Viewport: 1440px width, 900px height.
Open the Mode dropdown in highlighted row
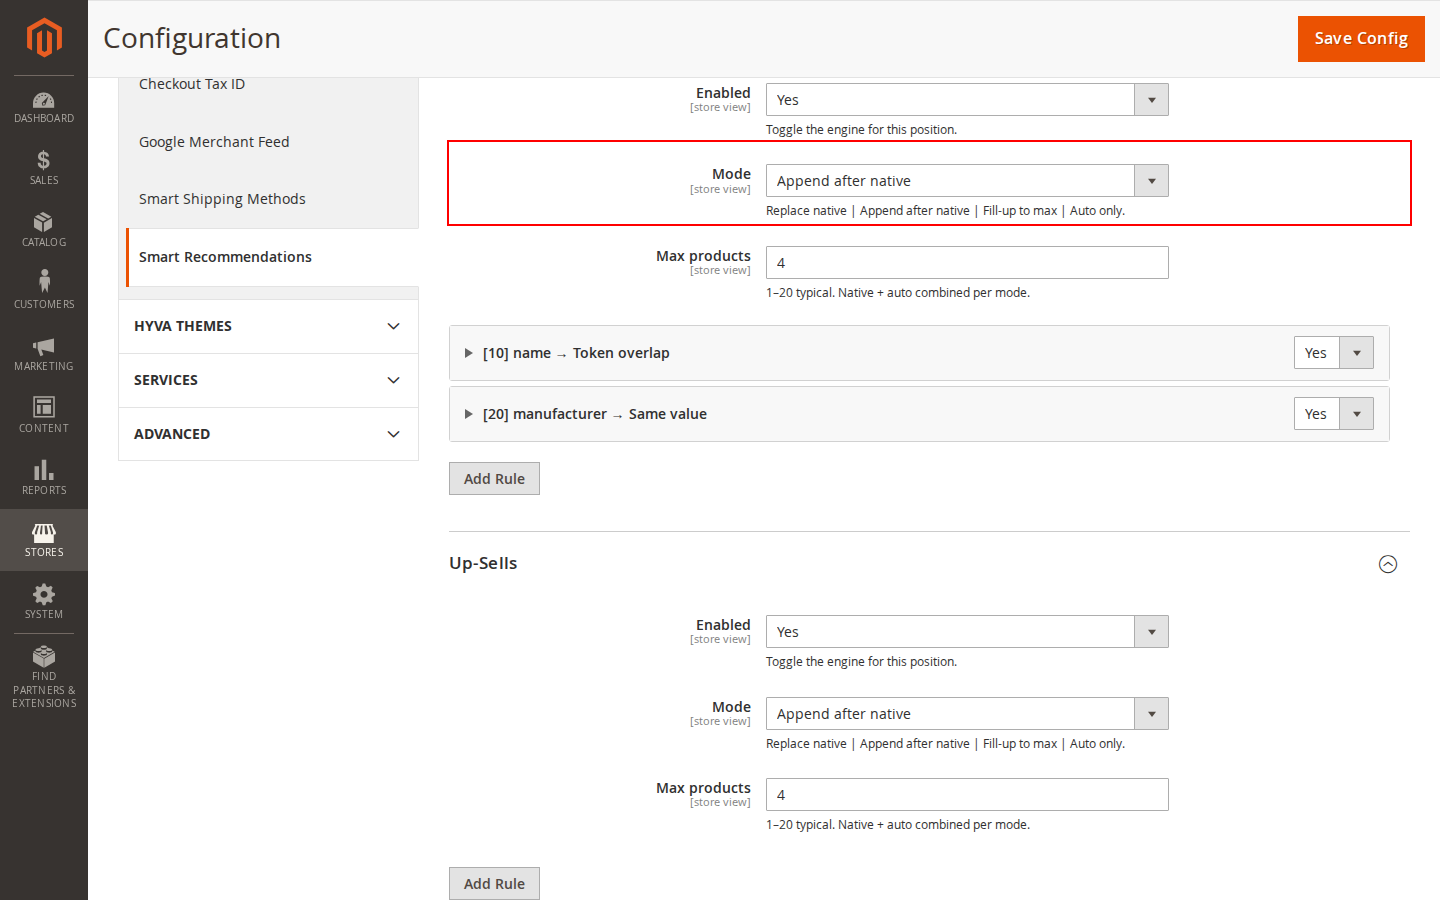[967, 181]
